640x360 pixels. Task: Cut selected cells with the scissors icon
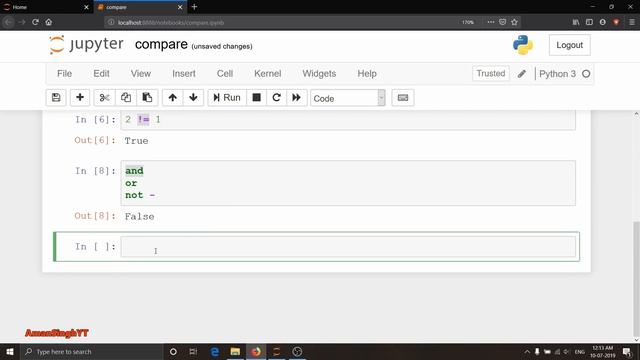(x=104, y=98)
